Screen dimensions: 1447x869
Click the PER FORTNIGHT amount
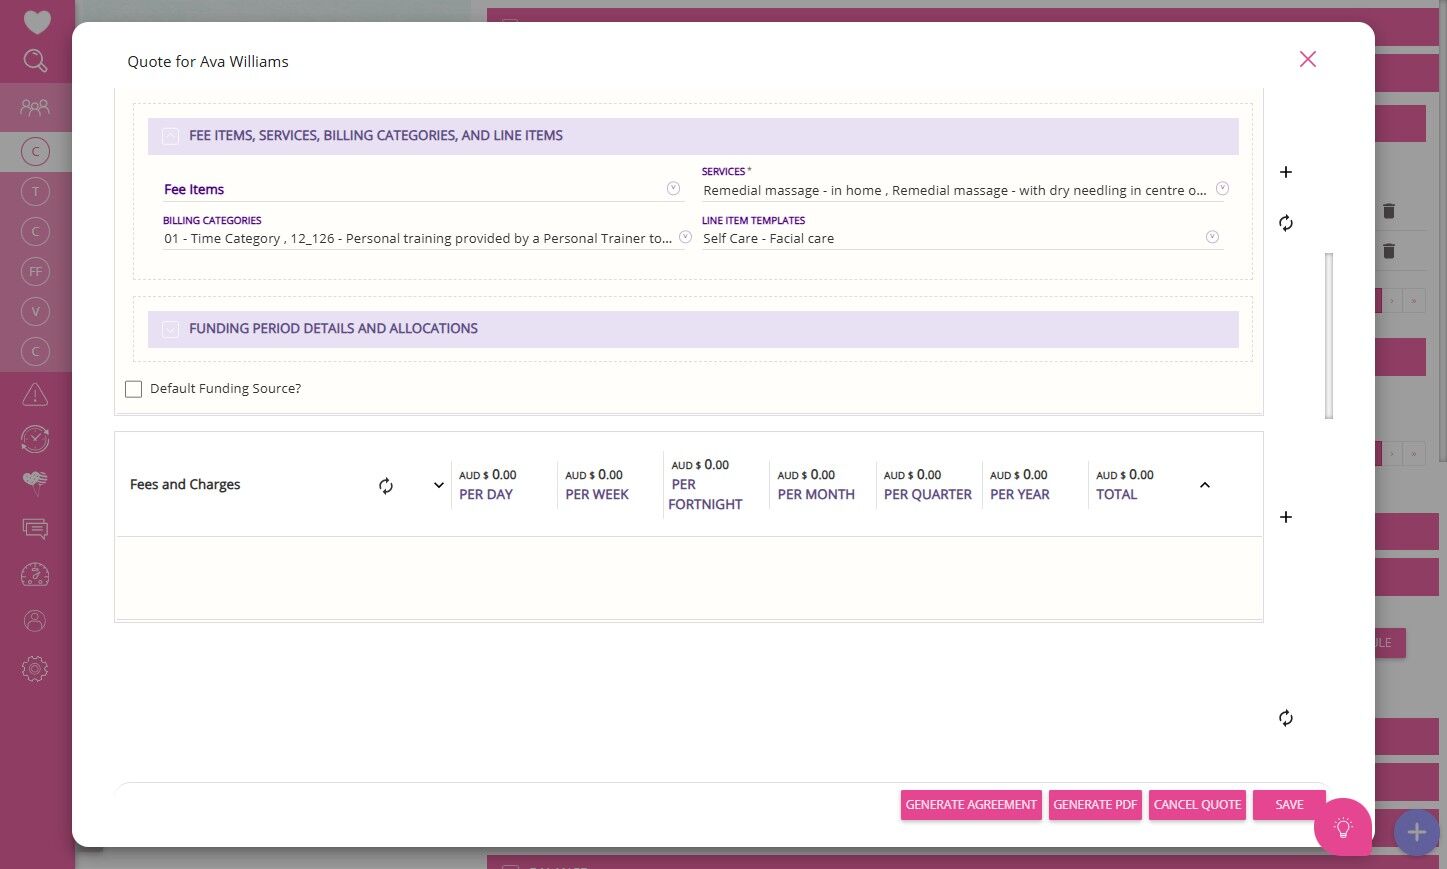pos(700,465)
